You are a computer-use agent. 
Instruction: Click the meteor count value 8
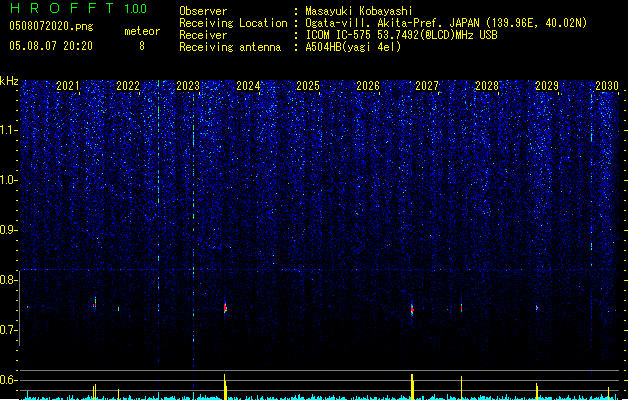coord(142,46)
